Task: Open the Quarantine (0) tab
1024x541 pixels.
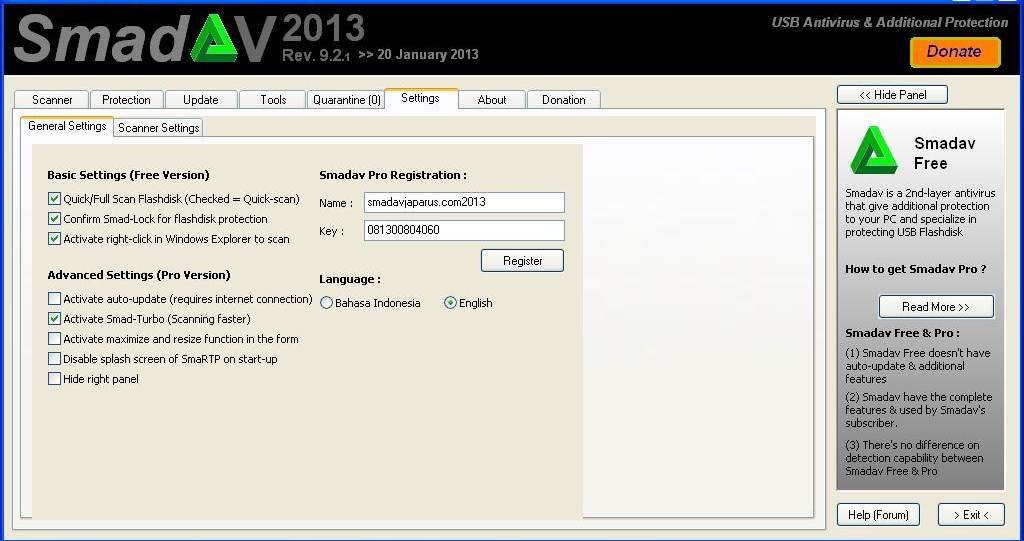Action: [346, 99]
